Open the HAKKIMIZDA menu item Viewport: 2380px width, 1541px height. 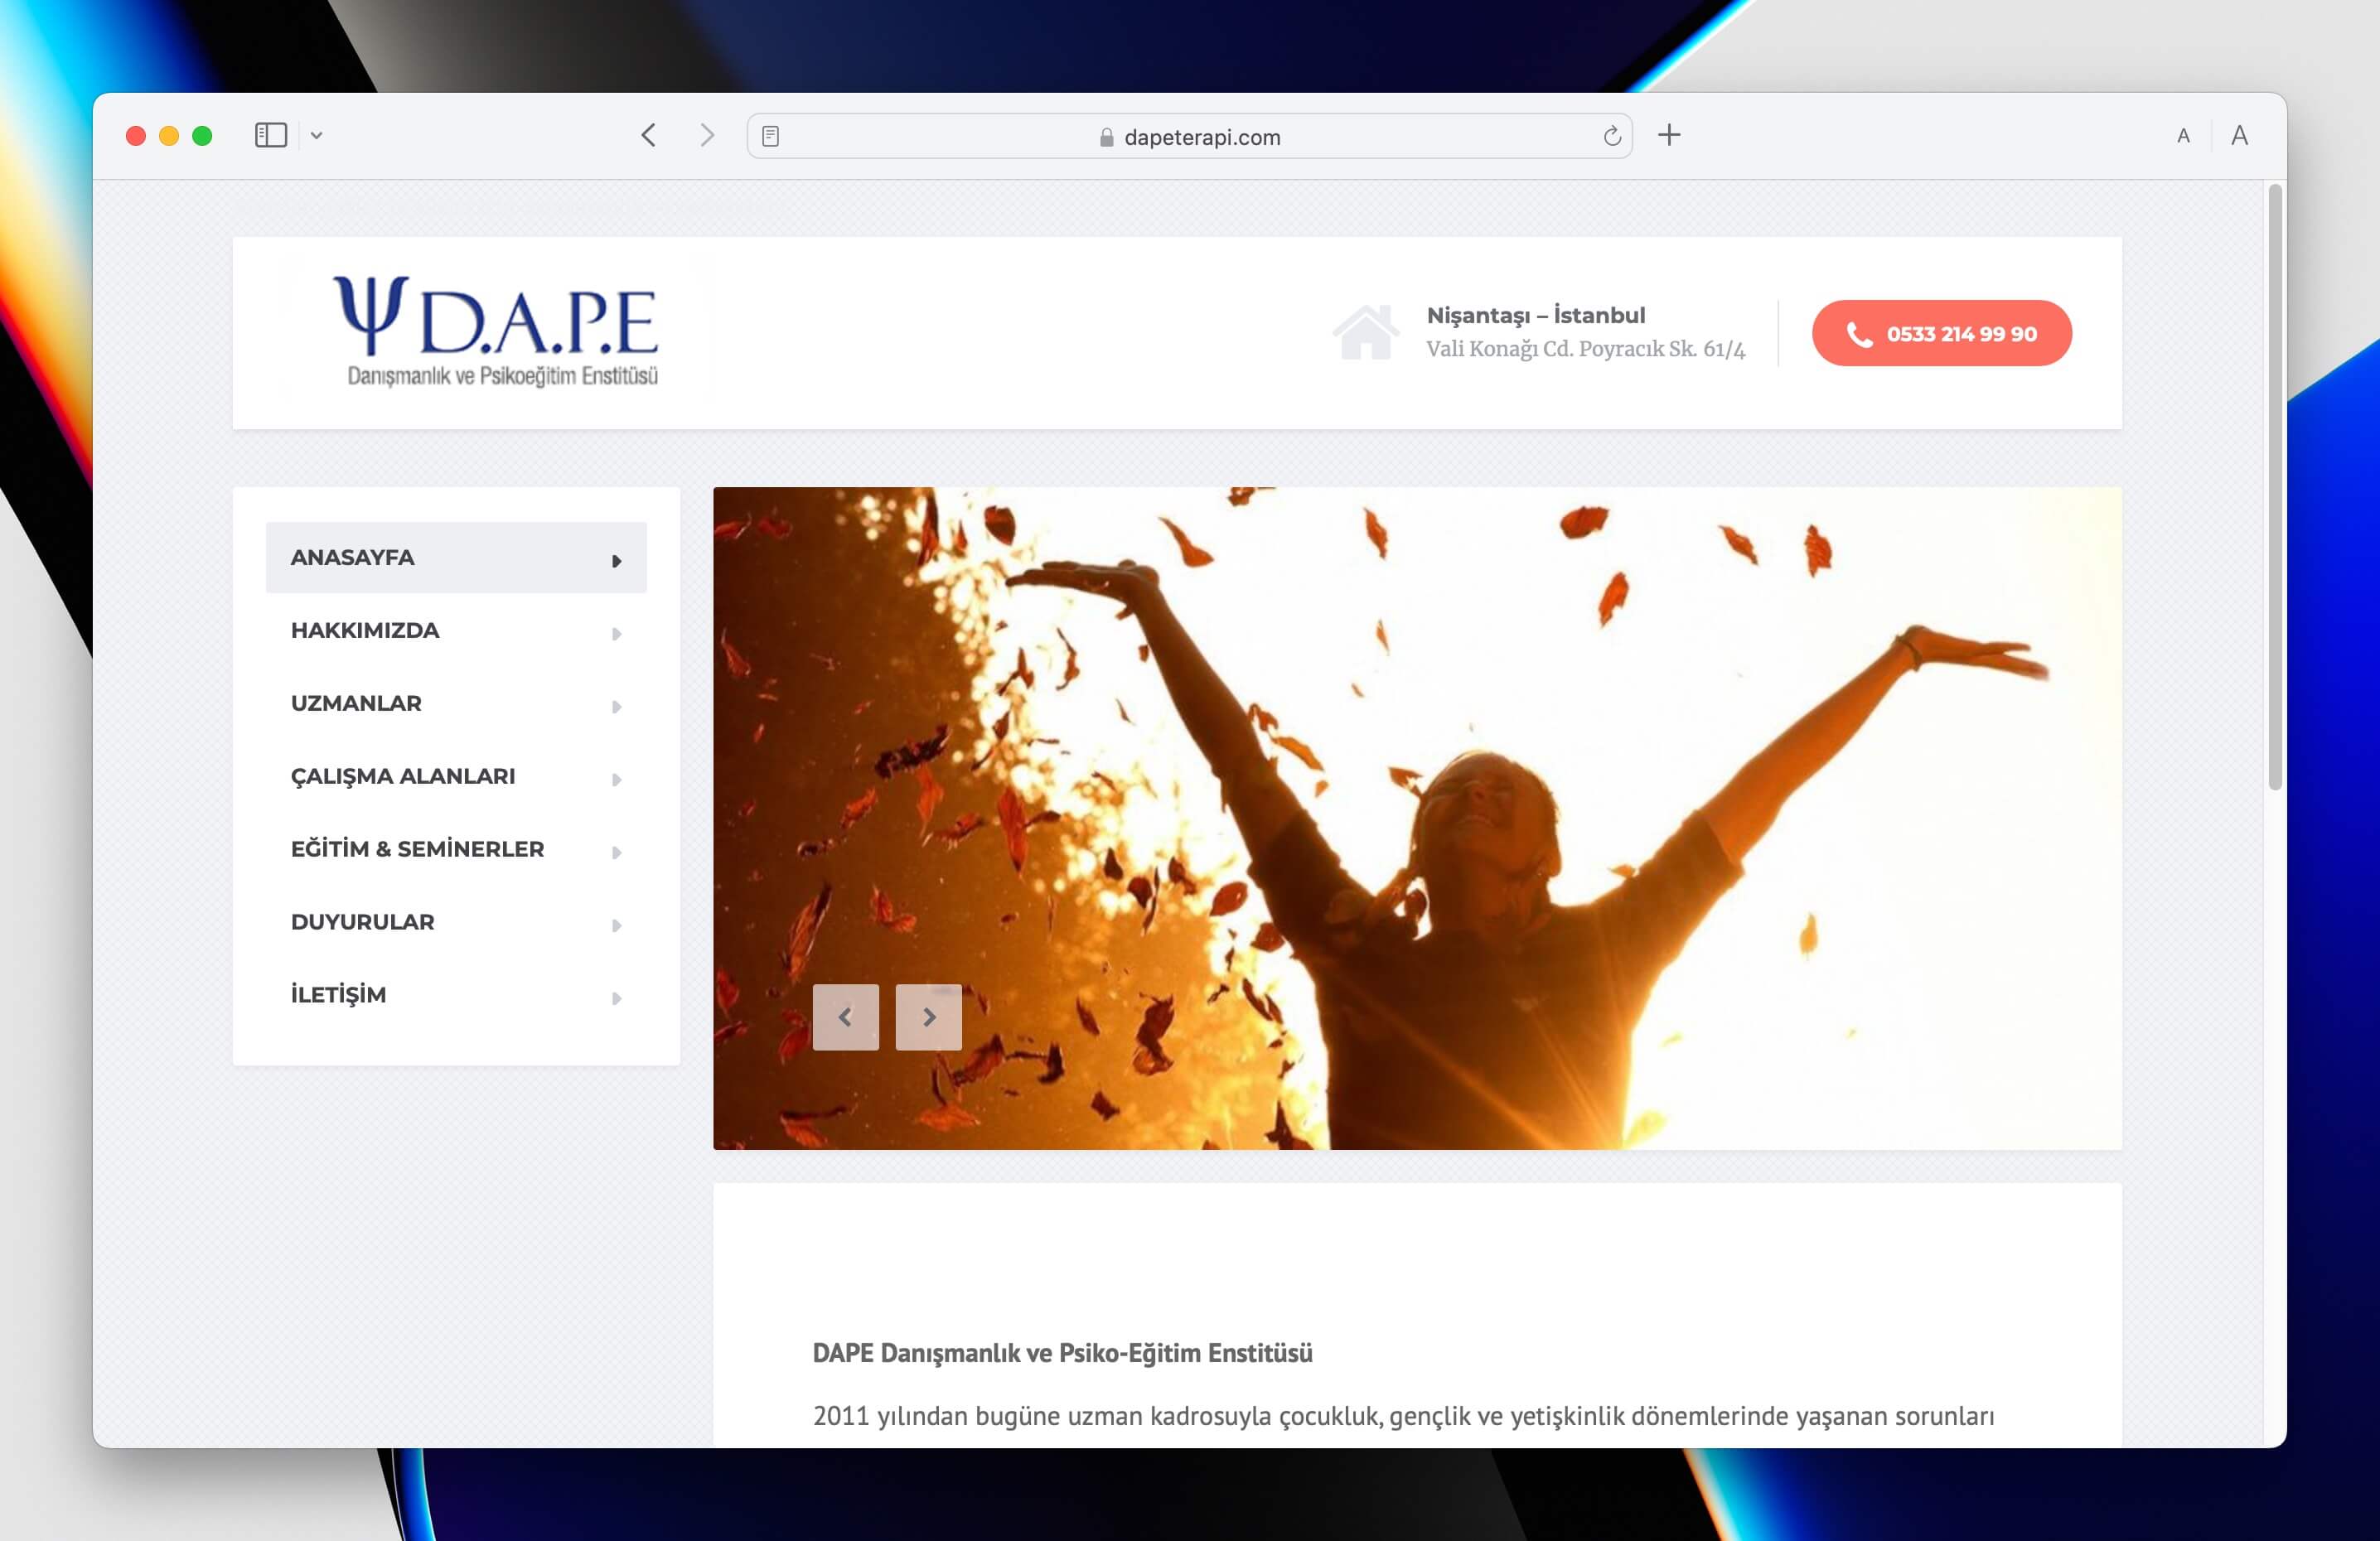tap(456, 630)
